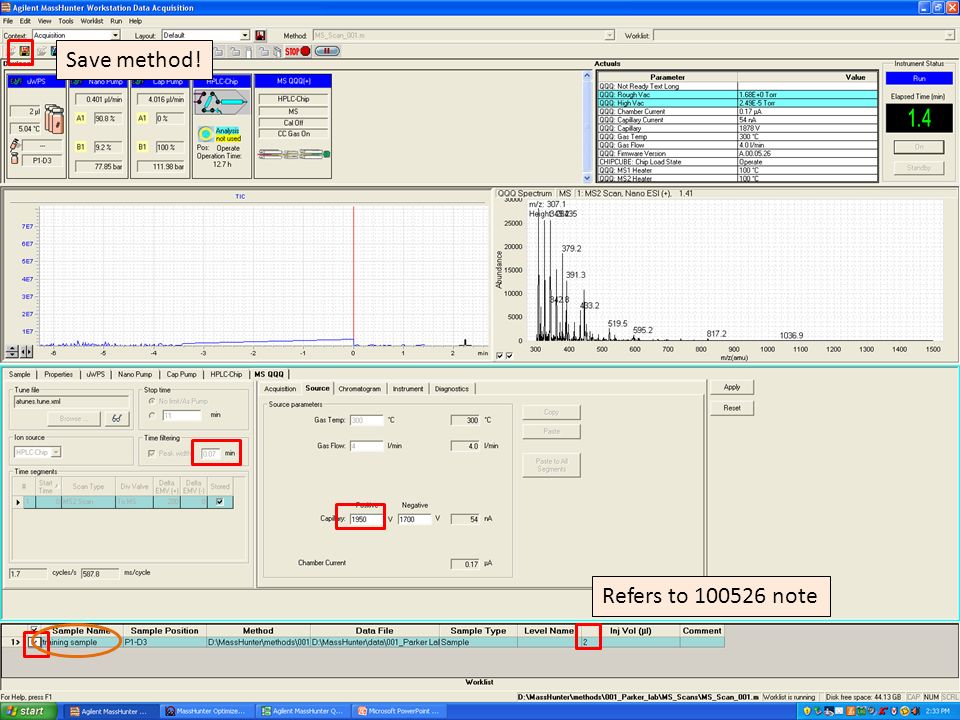
Task: Open the Tools menu
Action: pyautogui.click(x=66, y=21)
